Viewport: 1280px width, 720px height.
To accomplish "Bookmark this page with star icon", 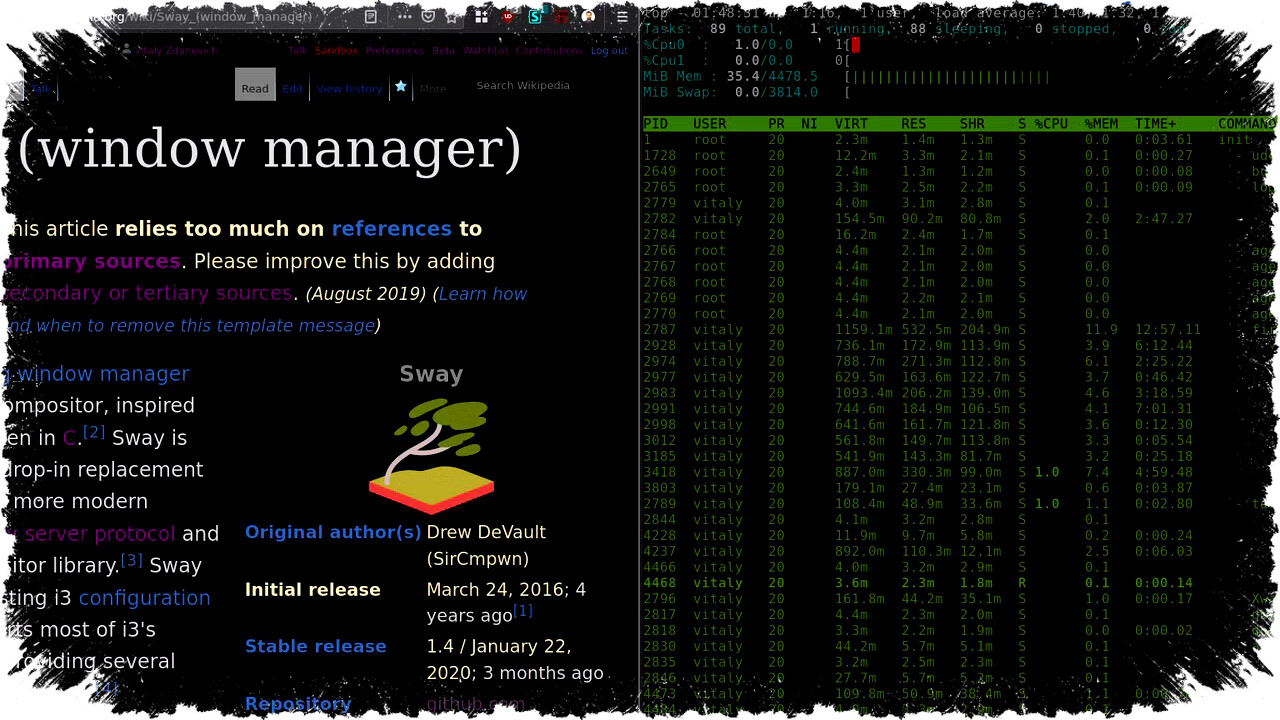I will pyautogui.click(x=452, y=16).
